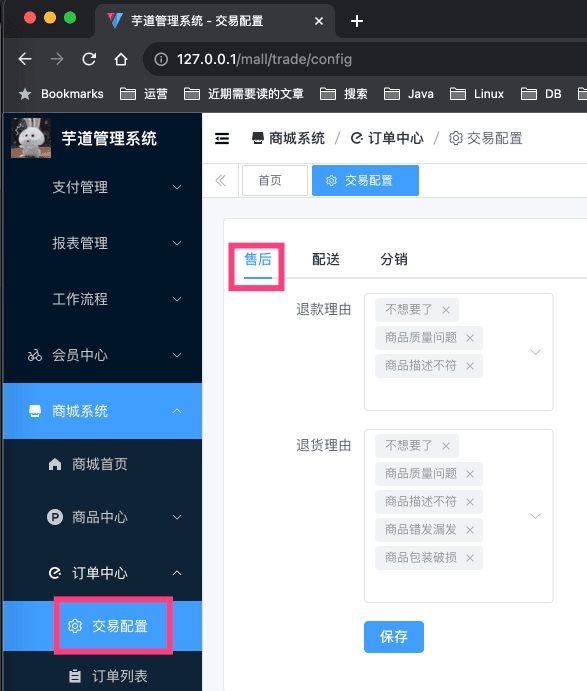The height and width of the screenshot is (691, 587).
Task: Collapse the 商城系统 sidebar menu
Action: (103, 411)
